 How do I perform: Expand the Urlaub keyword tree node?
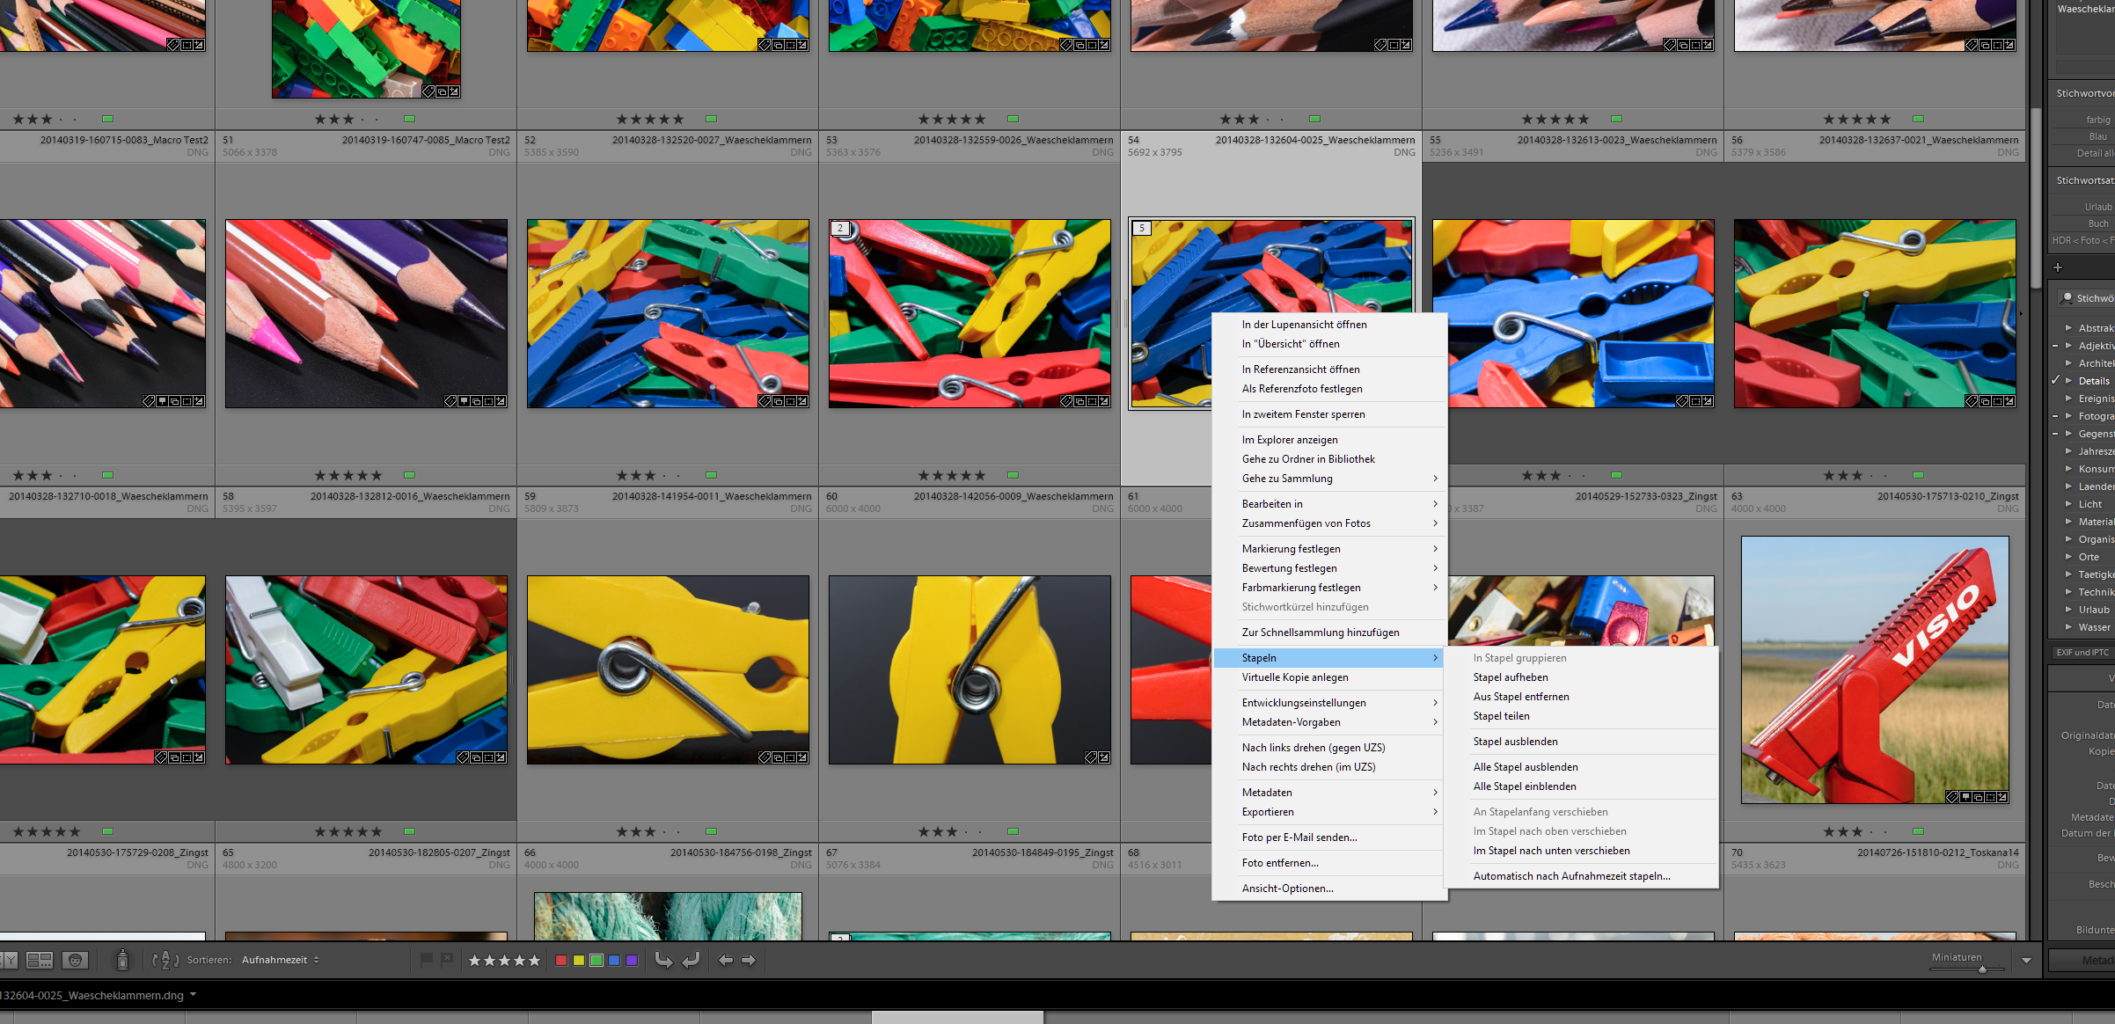(2069, 609)
